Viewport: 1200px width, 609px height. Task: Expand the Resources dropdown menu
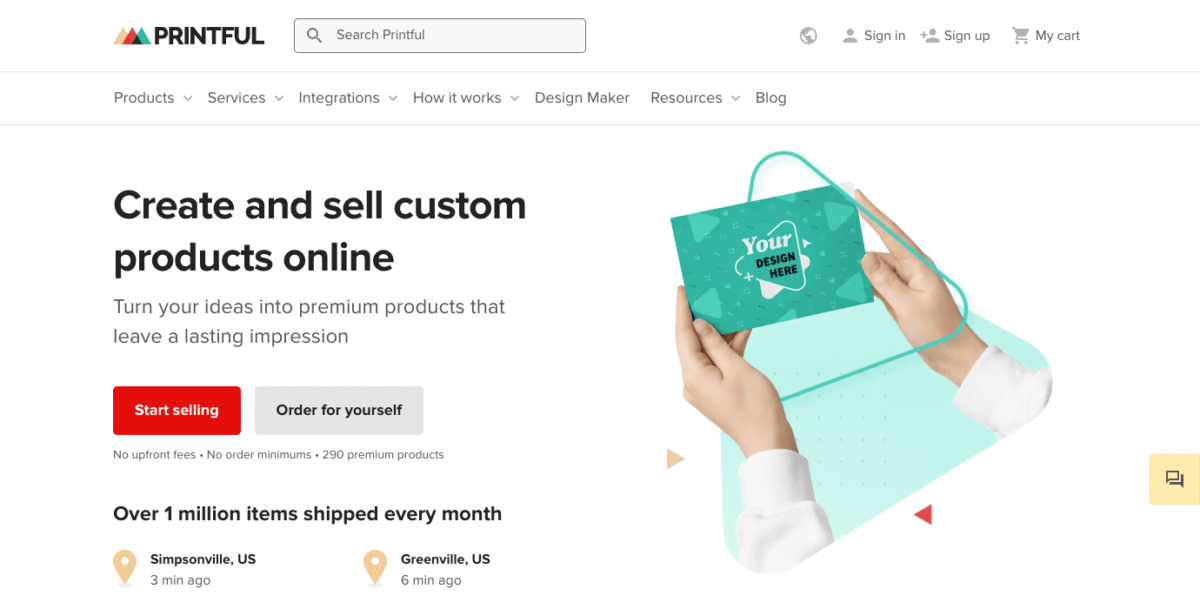(695, 98)
